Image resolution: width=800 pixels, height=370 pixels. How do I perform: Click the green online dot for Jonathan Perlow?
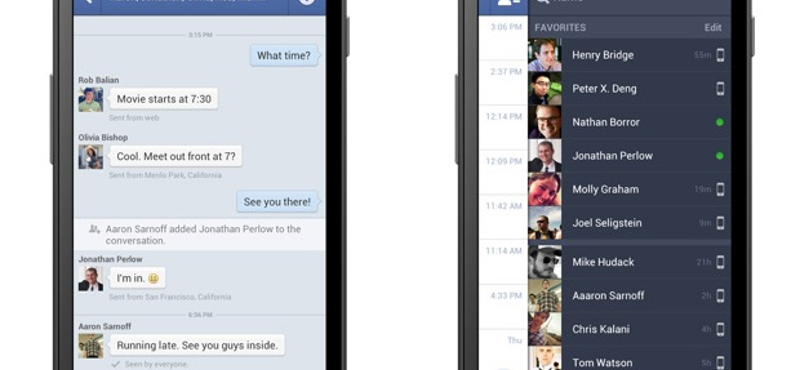point(720,156)
